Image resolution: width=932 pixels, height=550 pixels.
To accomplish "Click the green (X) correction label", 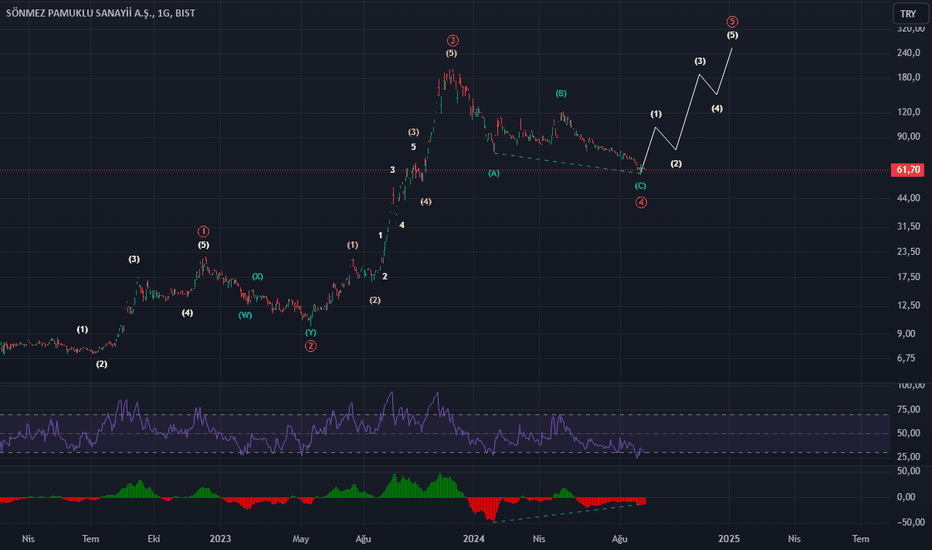I will [257, 276].
